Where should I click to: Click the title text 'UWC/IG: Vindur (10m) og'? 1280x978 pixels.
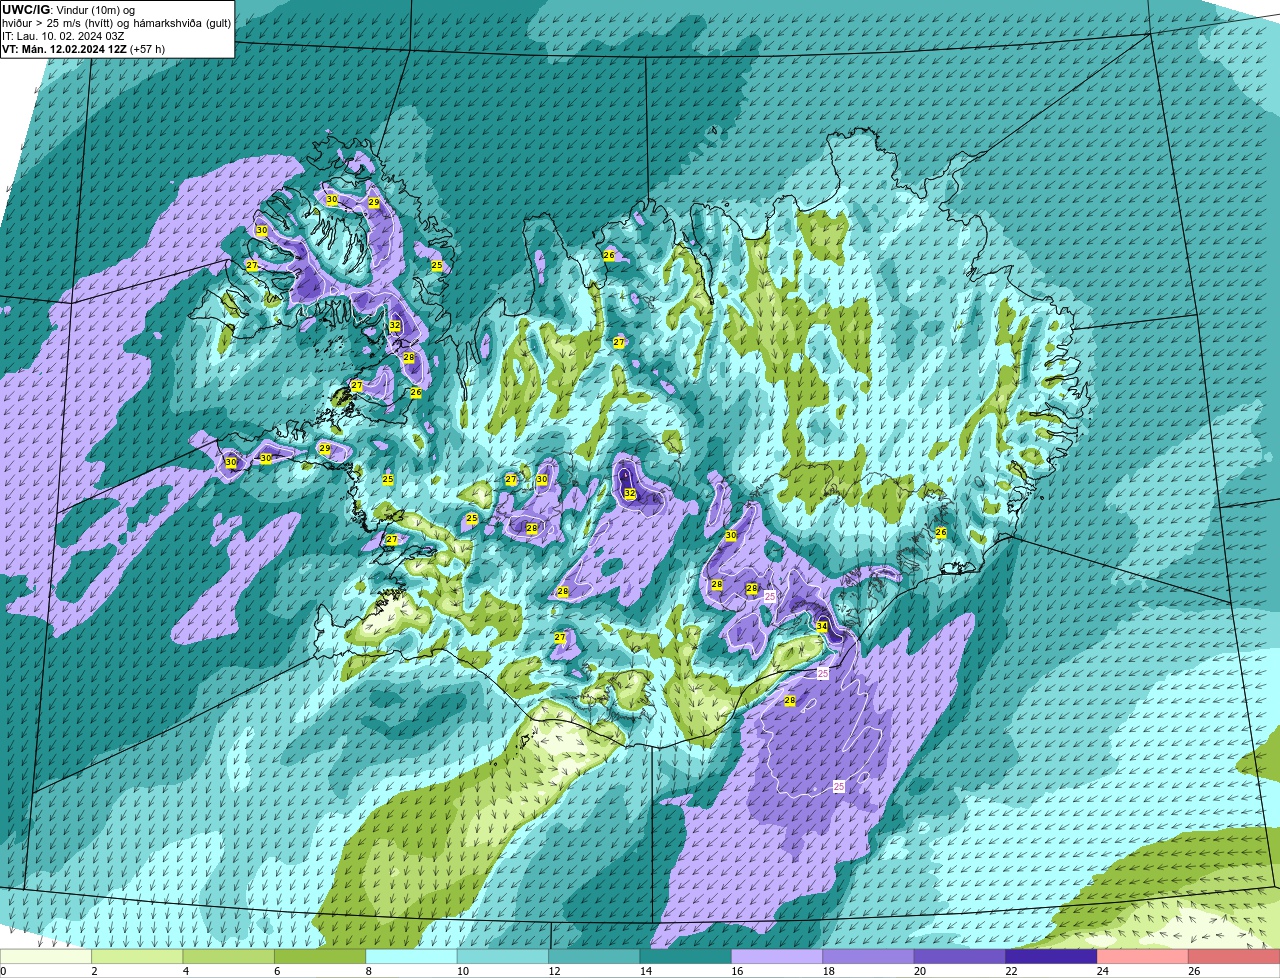69,10
